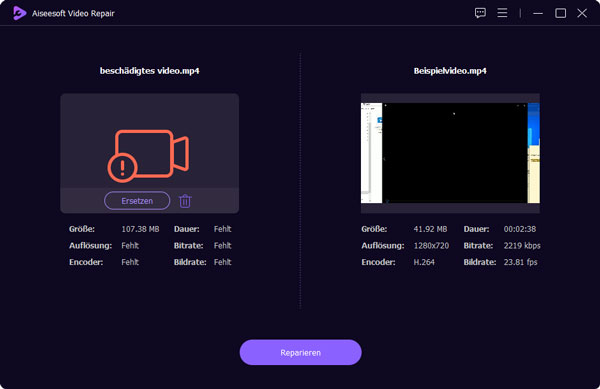Select the H.264 encoder value
The height and width of the screenshot is (389, 600).
(x=424, y=262)
